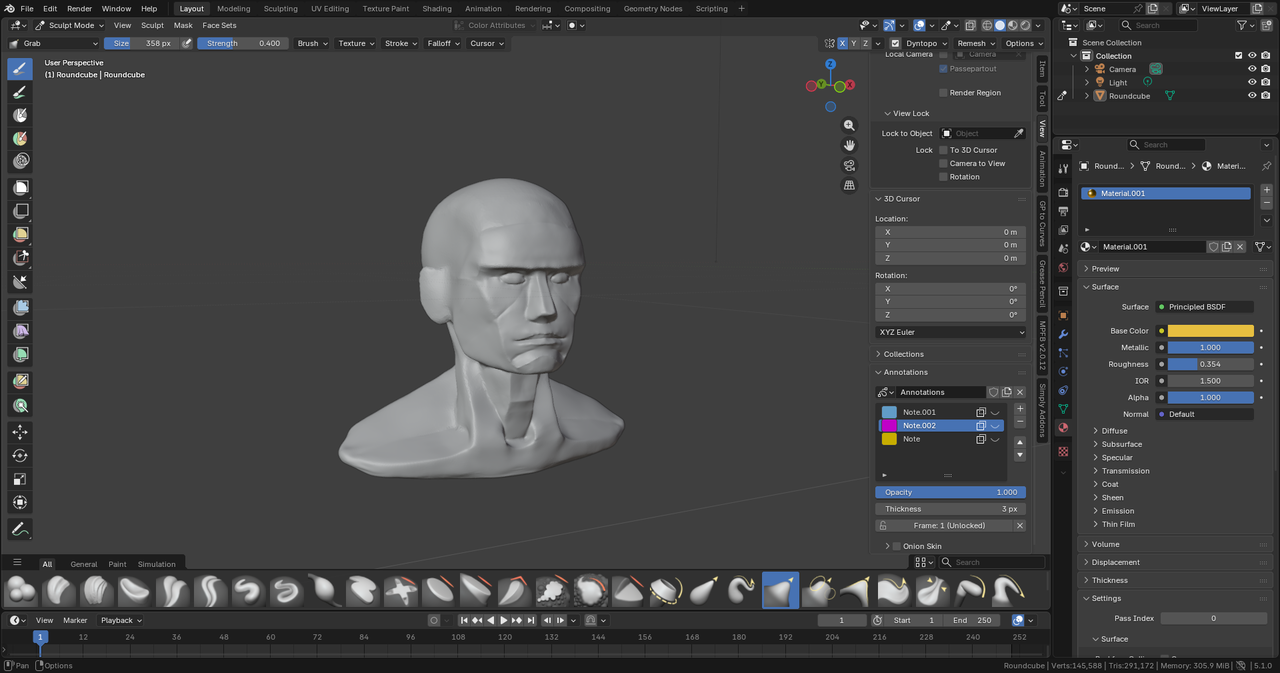
Task: Click the viewport zoom magnifier icon
Action: tap(849, 125)
